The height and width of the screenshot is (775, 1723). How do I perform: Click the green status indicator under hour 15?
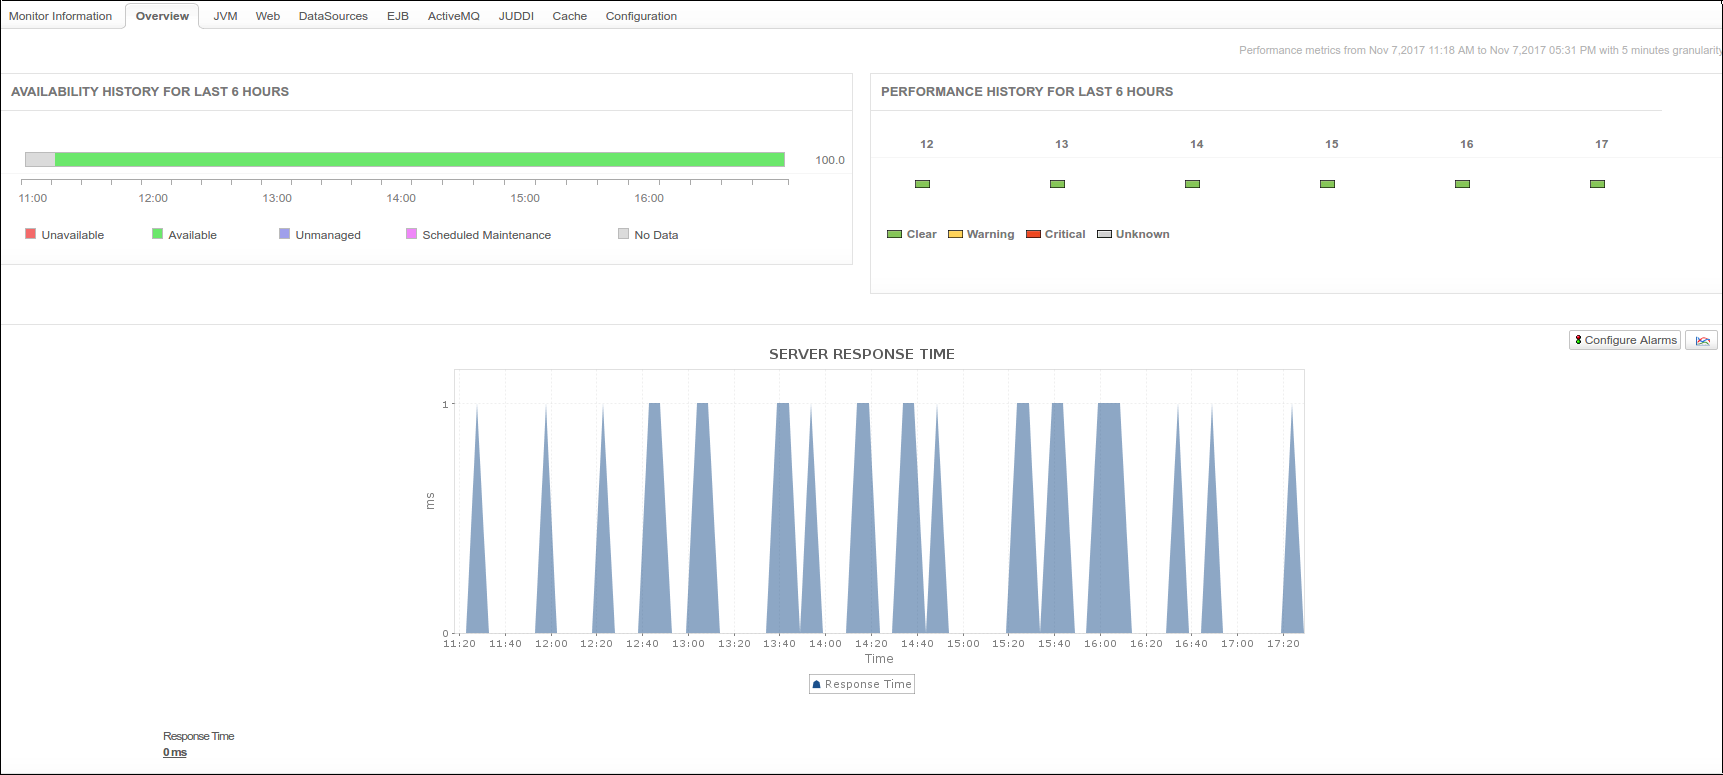[1327, 184]
